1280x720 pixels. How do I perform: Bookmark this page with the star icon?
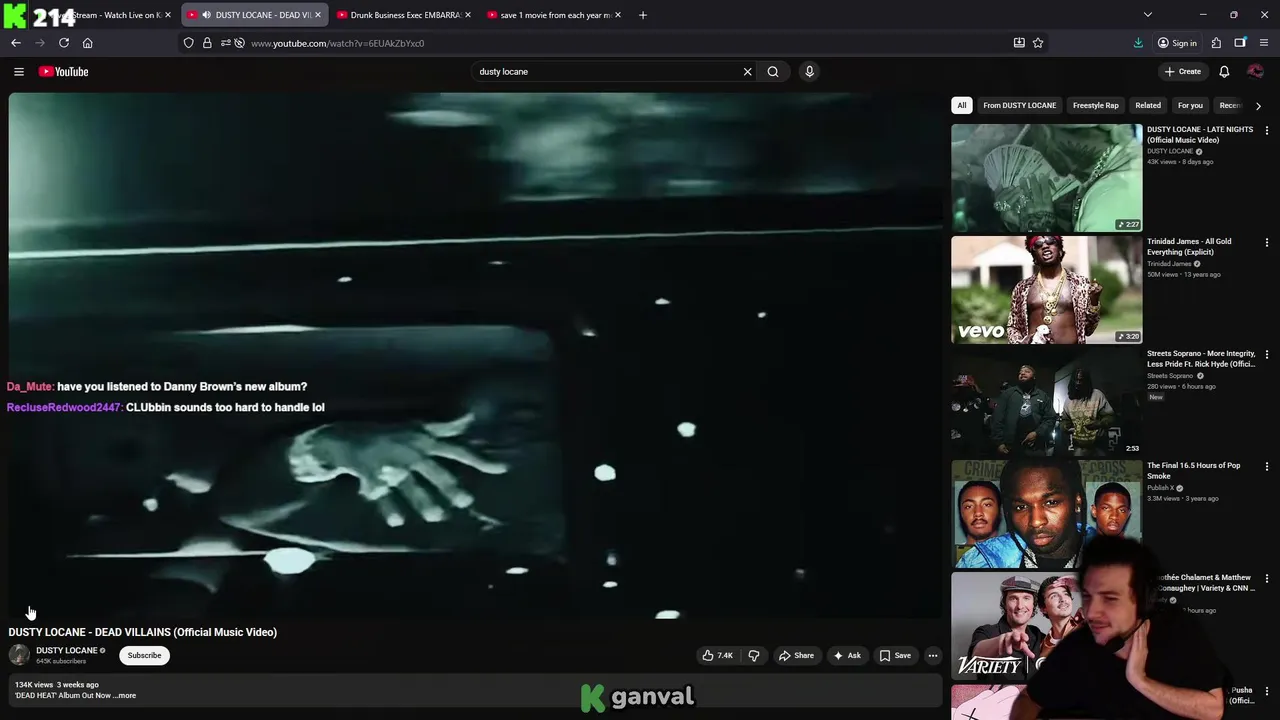1038,43
